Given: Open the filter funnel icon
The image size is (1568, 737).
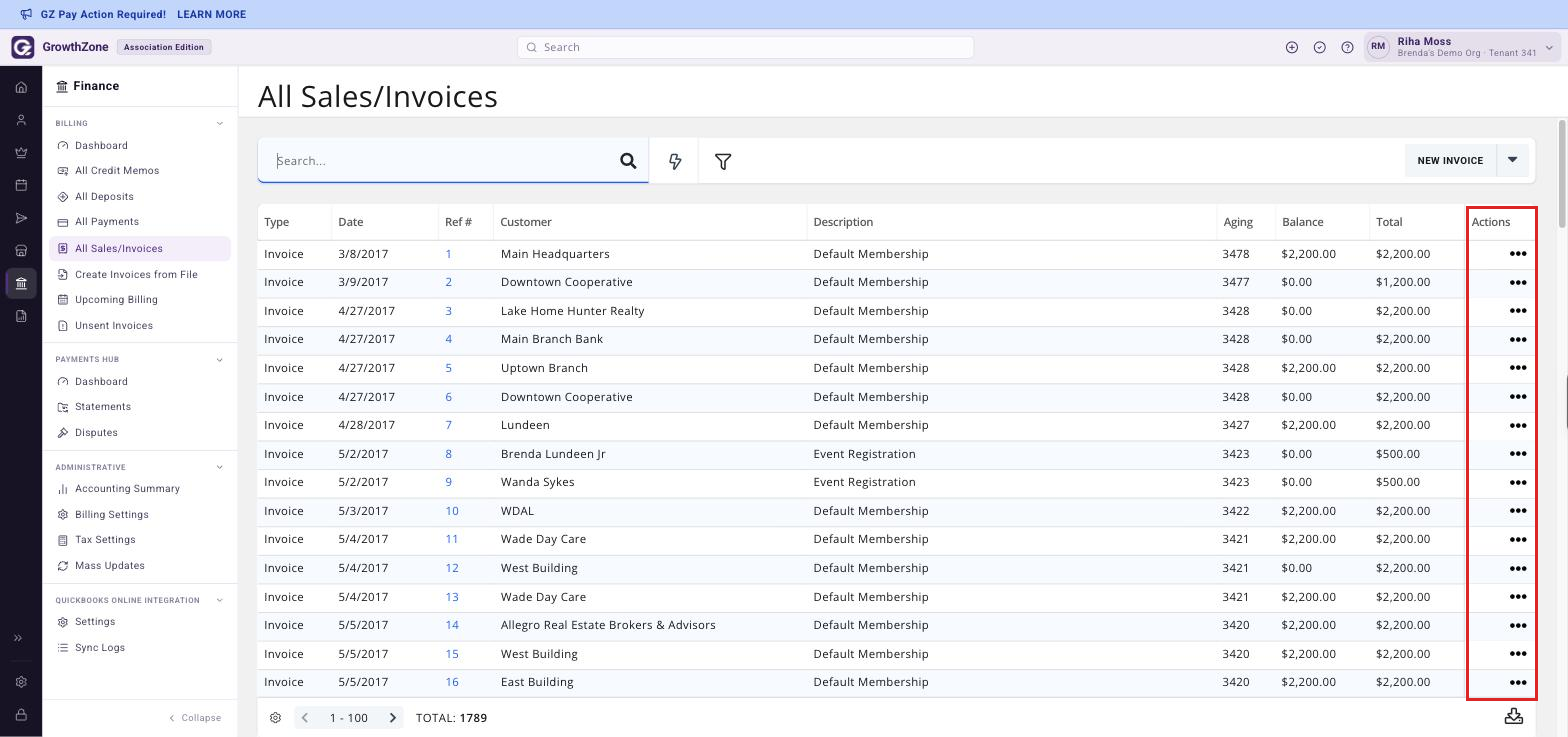Looking at the screenshot, I should coord(723,161).
